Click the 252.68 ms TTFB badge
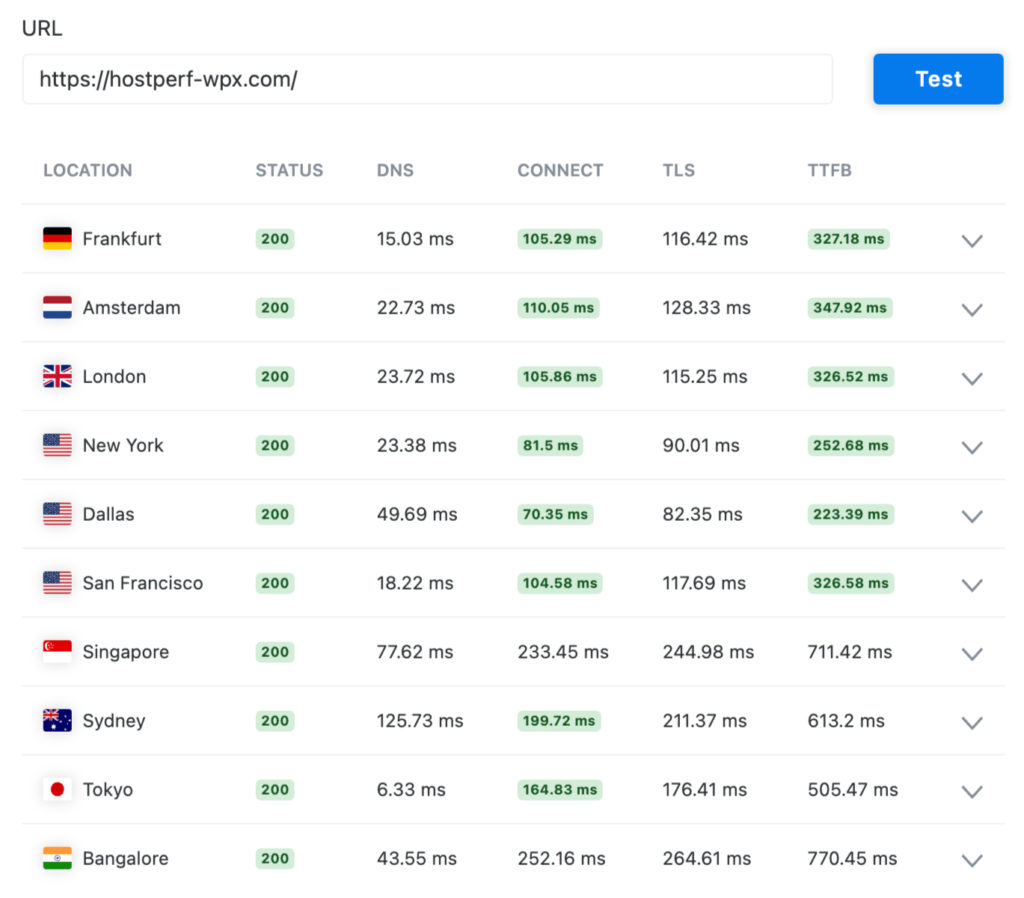 coord(850,445)
